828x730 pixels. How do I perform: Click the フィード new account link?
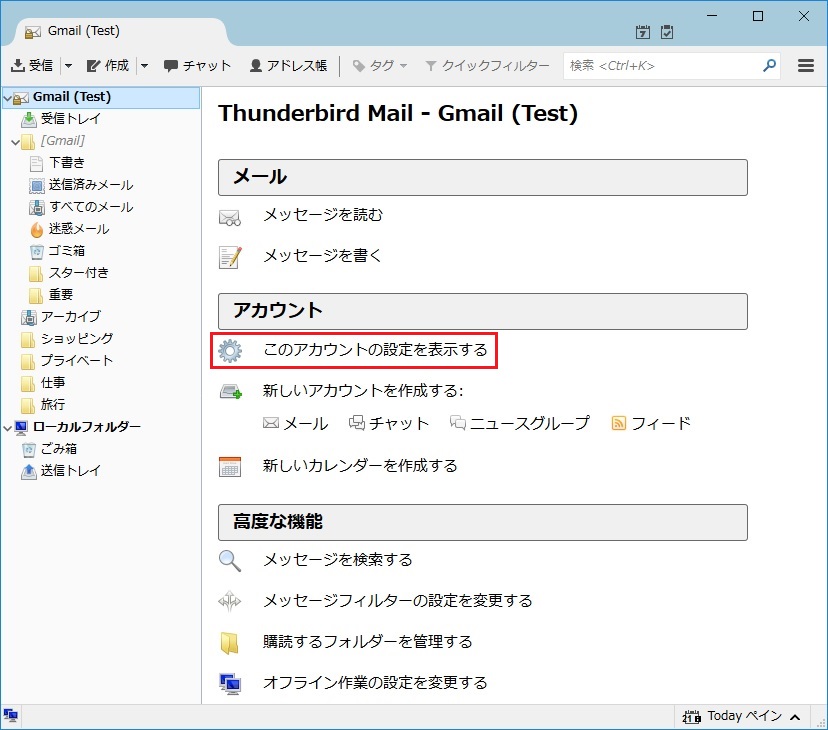pos(651,423)
